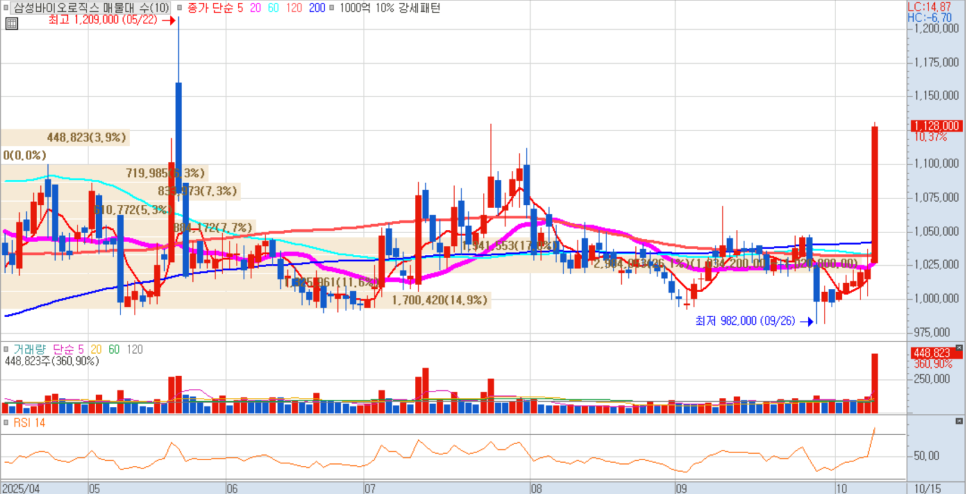The width and height of the screenshot is (966, 494).
Task: Click the 06 month marker on time axis
Action: click(x=233, y=488)
